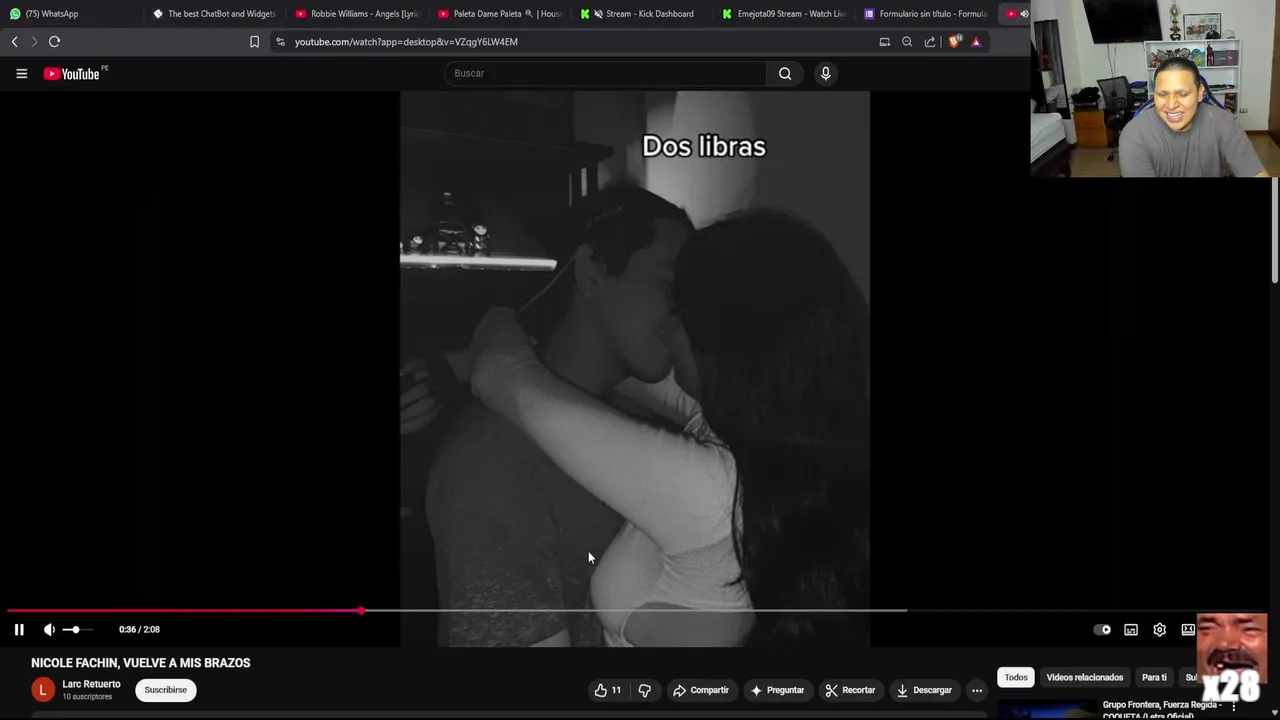The height and width of the screenshot is (720, 1280).
Task: Switch to Formulario sin título tab
Action: (928, 14)
